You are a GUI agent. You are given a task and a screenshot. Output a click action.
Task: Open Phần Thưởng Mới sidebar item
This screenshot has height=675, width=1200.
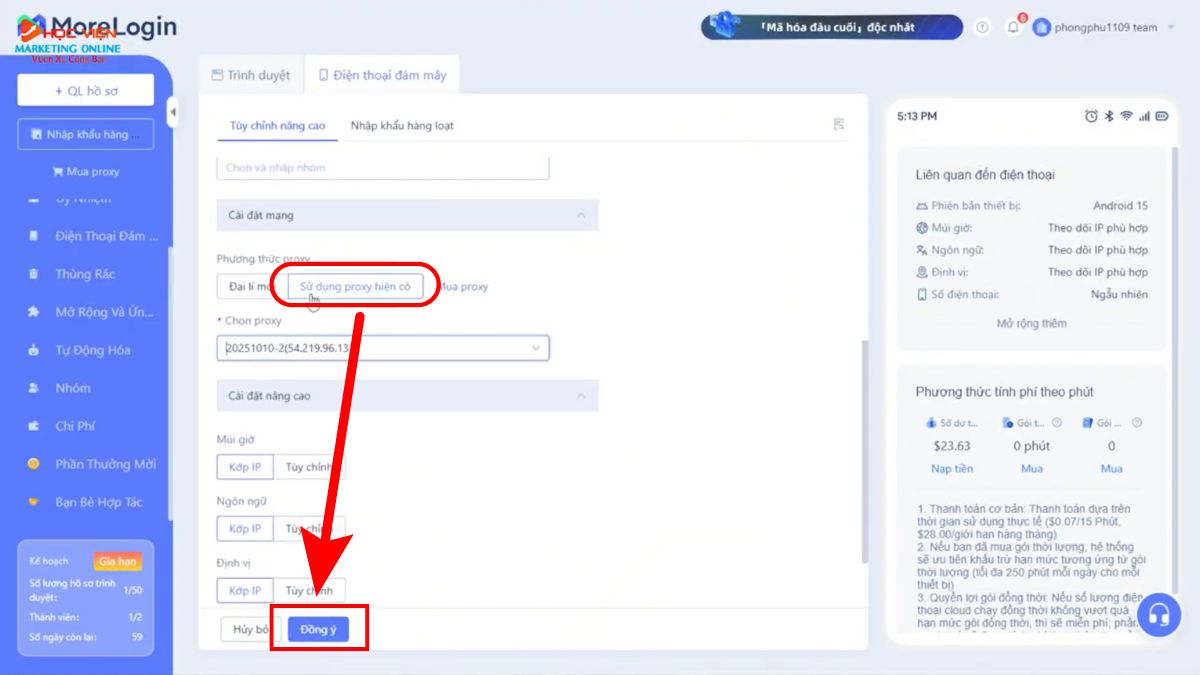tap(105, 464)
